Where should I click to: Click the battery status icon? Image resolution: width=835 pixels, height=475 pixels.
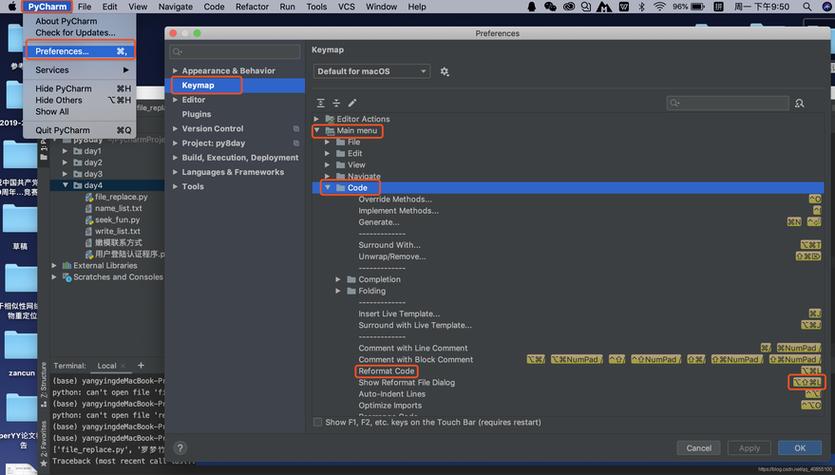pos(698,6)
